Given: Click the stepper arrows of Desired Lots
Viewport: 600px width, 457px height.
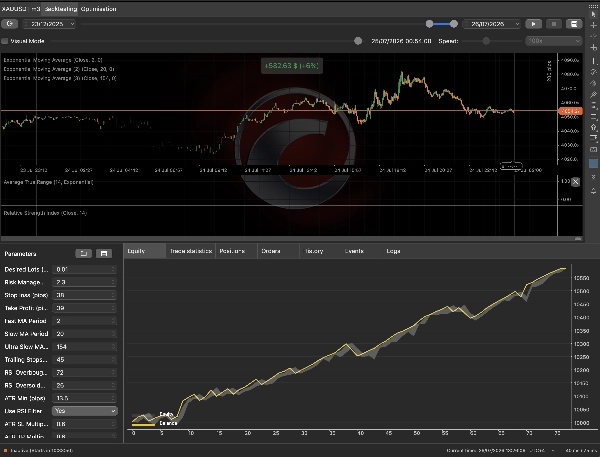Looking at the screenshot, I should 113,269.
